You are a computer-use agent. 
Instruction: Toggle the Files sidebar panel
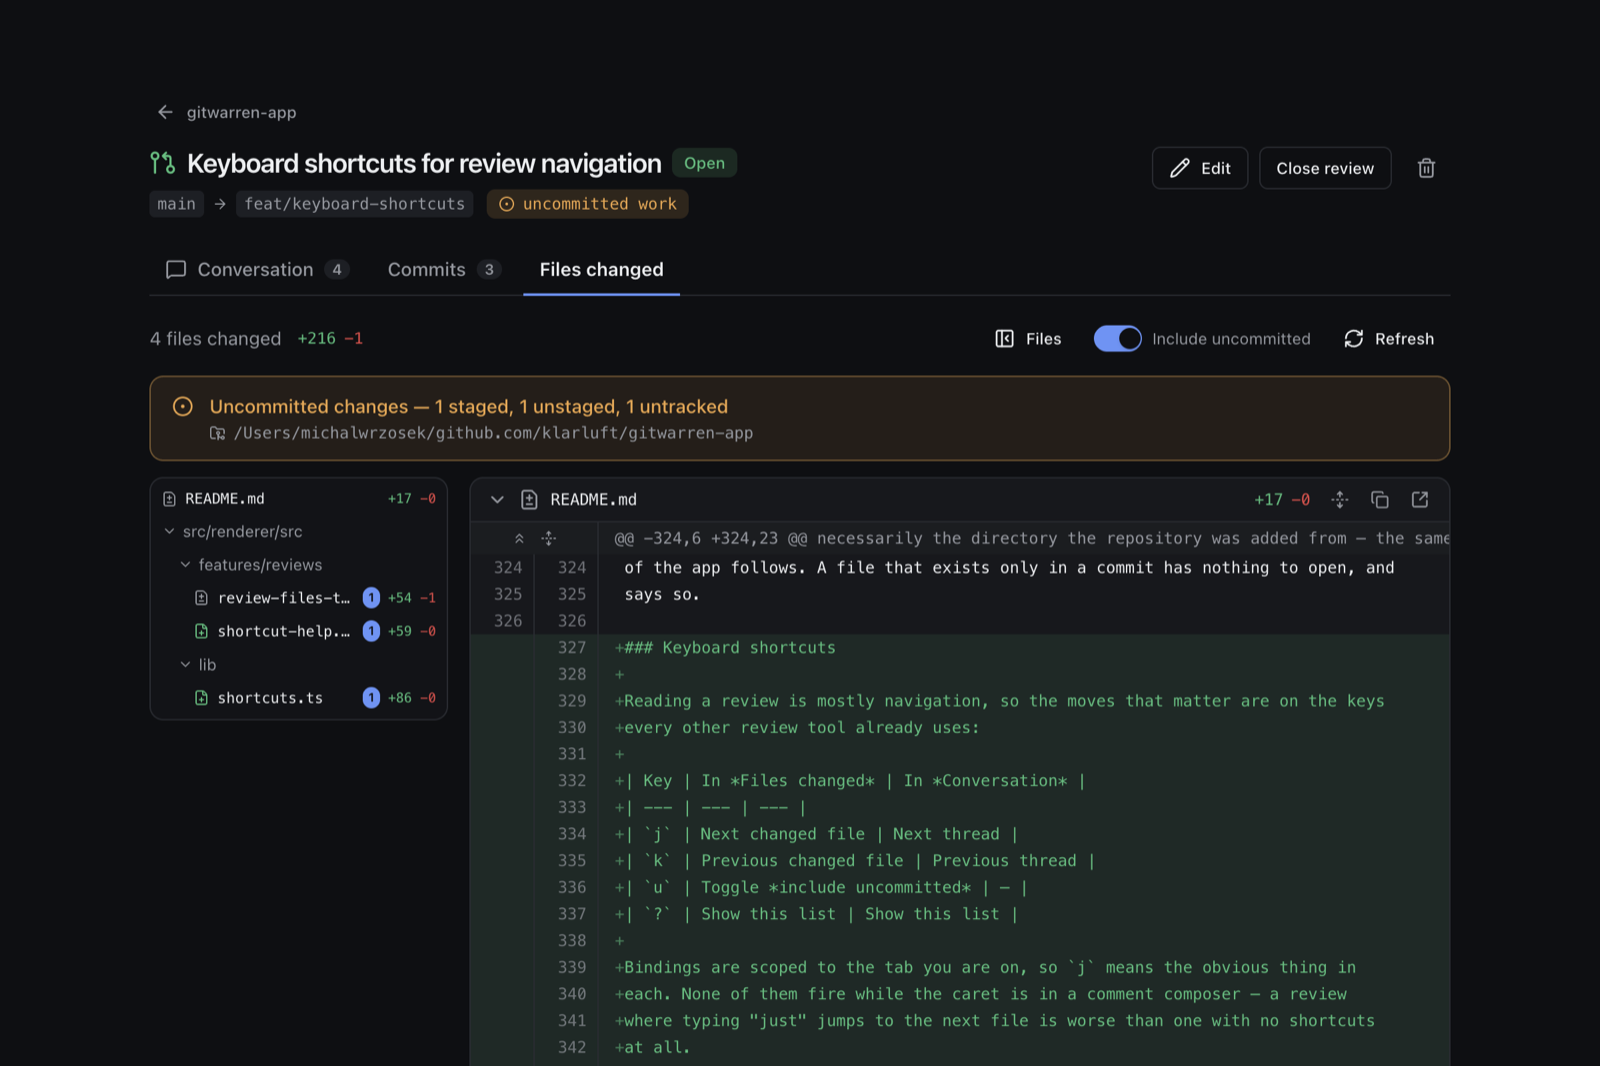pyautogui.click(x=1028, y=339)
